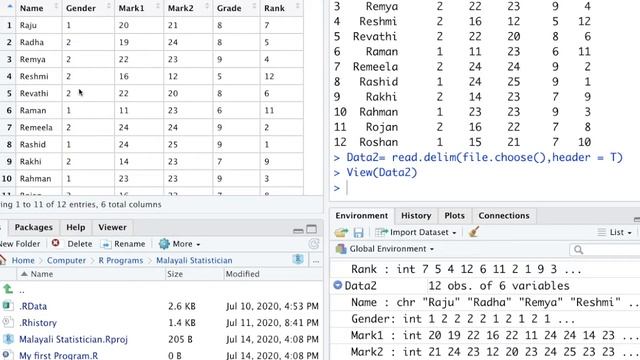This screenshot has width=640, height=360.
Task: Click the project directory icon beside breadcrumb
Action: [298, 259]
